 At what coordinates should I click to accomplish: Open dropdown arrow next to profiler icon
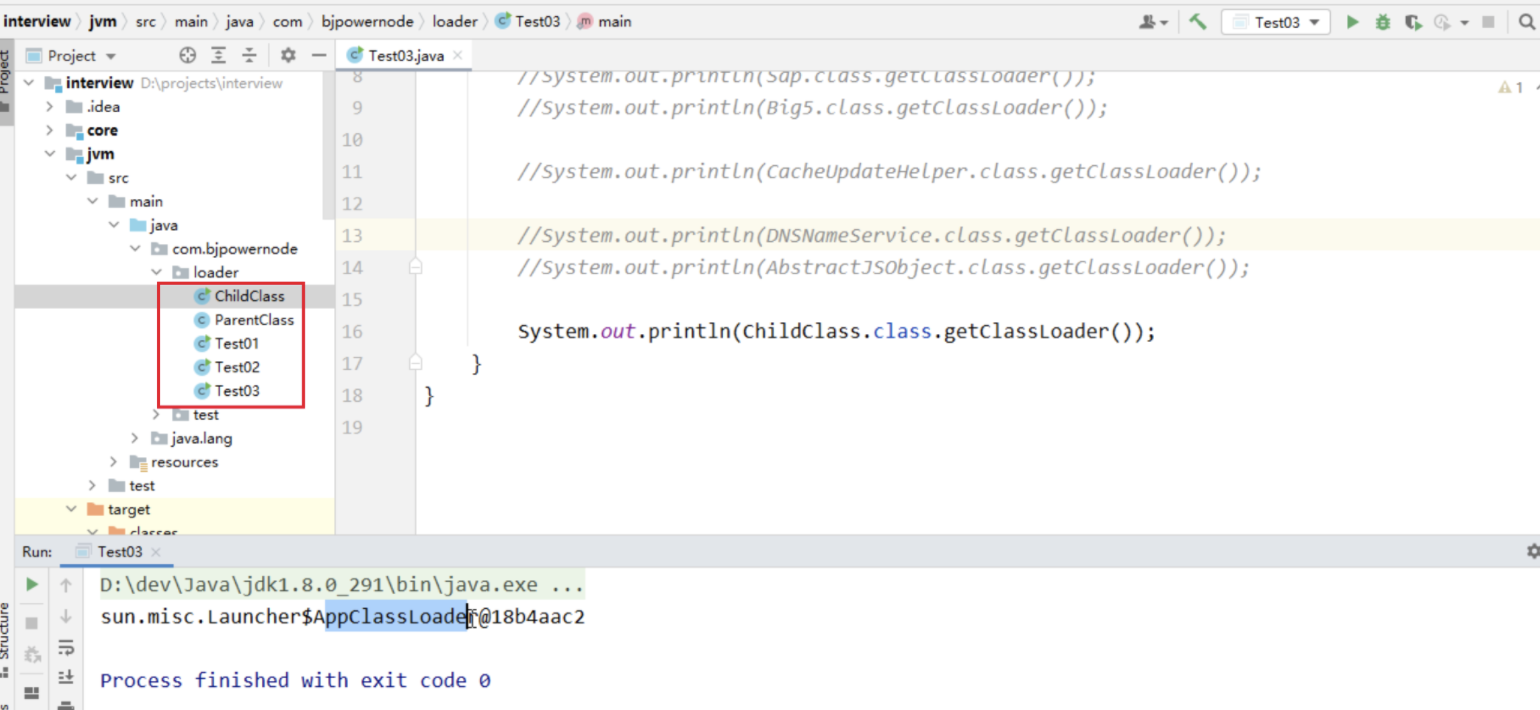pos(1464,22)
